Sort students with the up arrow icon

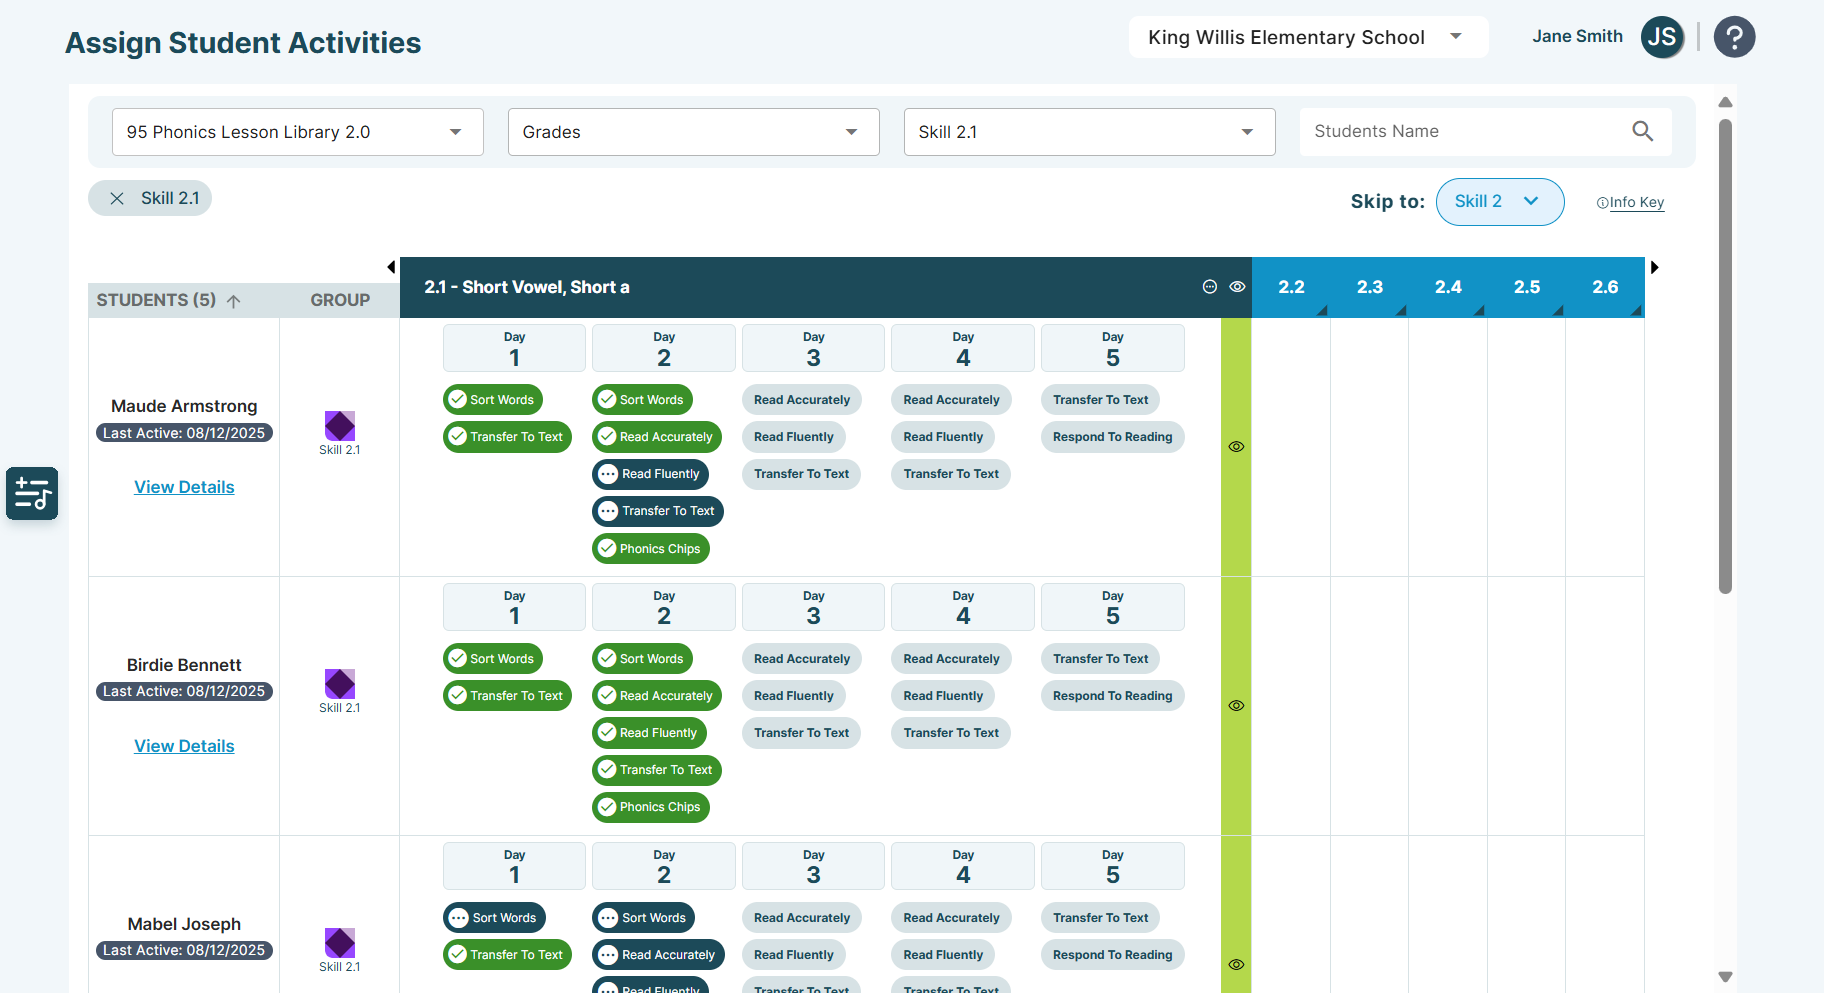coord(234,301)
